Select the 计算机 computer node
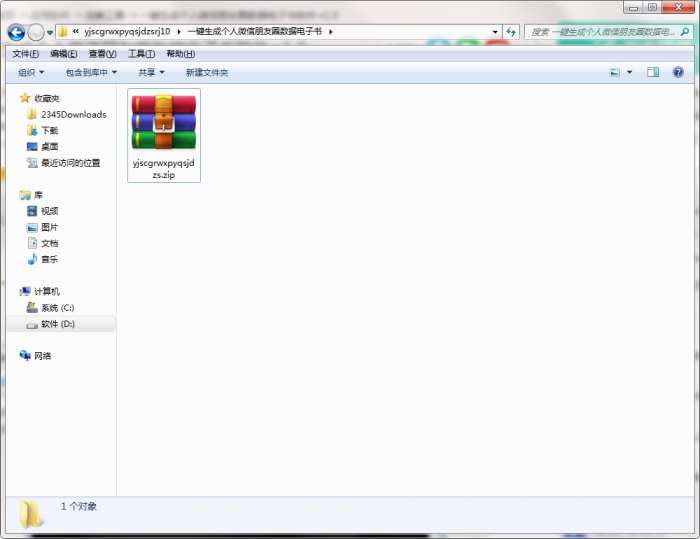Image resolution: width=700 pixels, height=539 pixels. pyautogui.click(x=47, y=292)
